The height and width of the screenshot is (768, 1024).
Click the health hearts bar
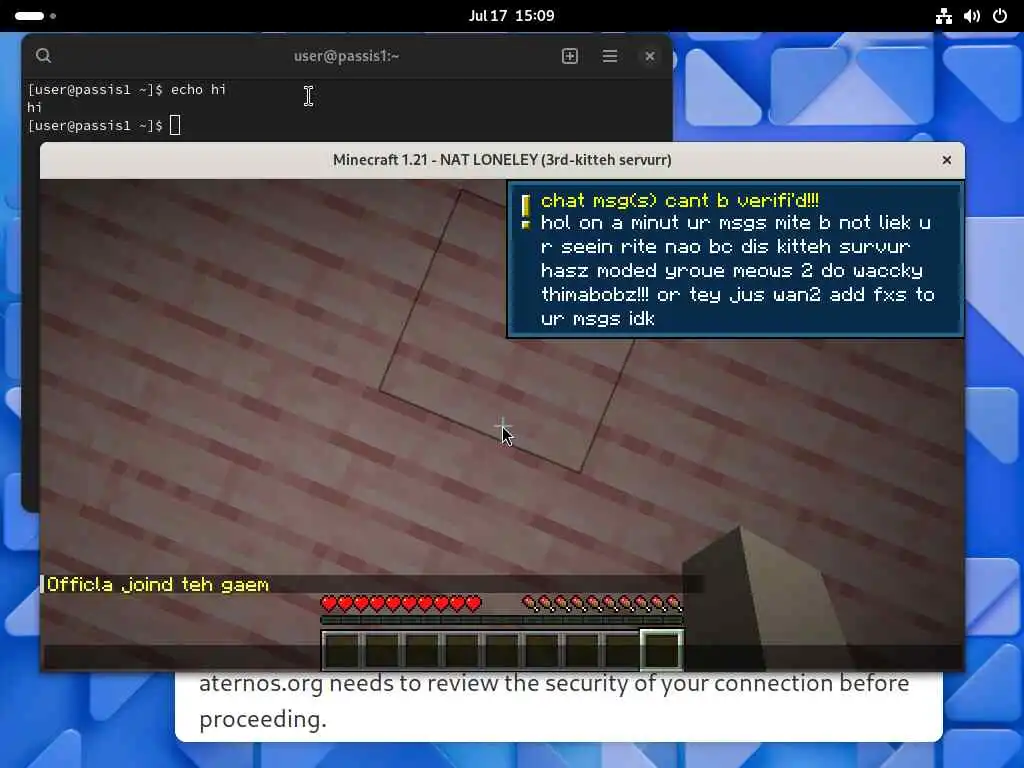pos(401,603)
